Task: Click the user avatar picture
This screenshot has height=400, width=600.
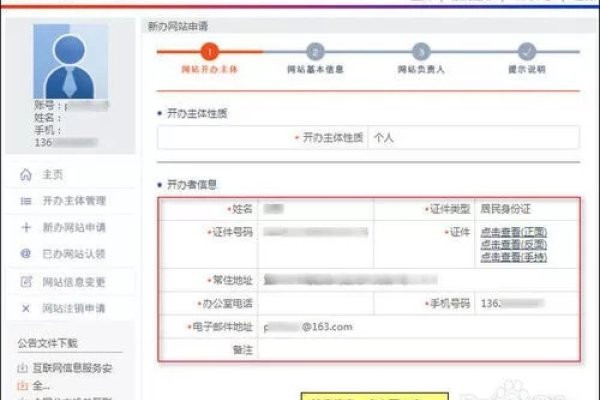Action: coord(70,62)
